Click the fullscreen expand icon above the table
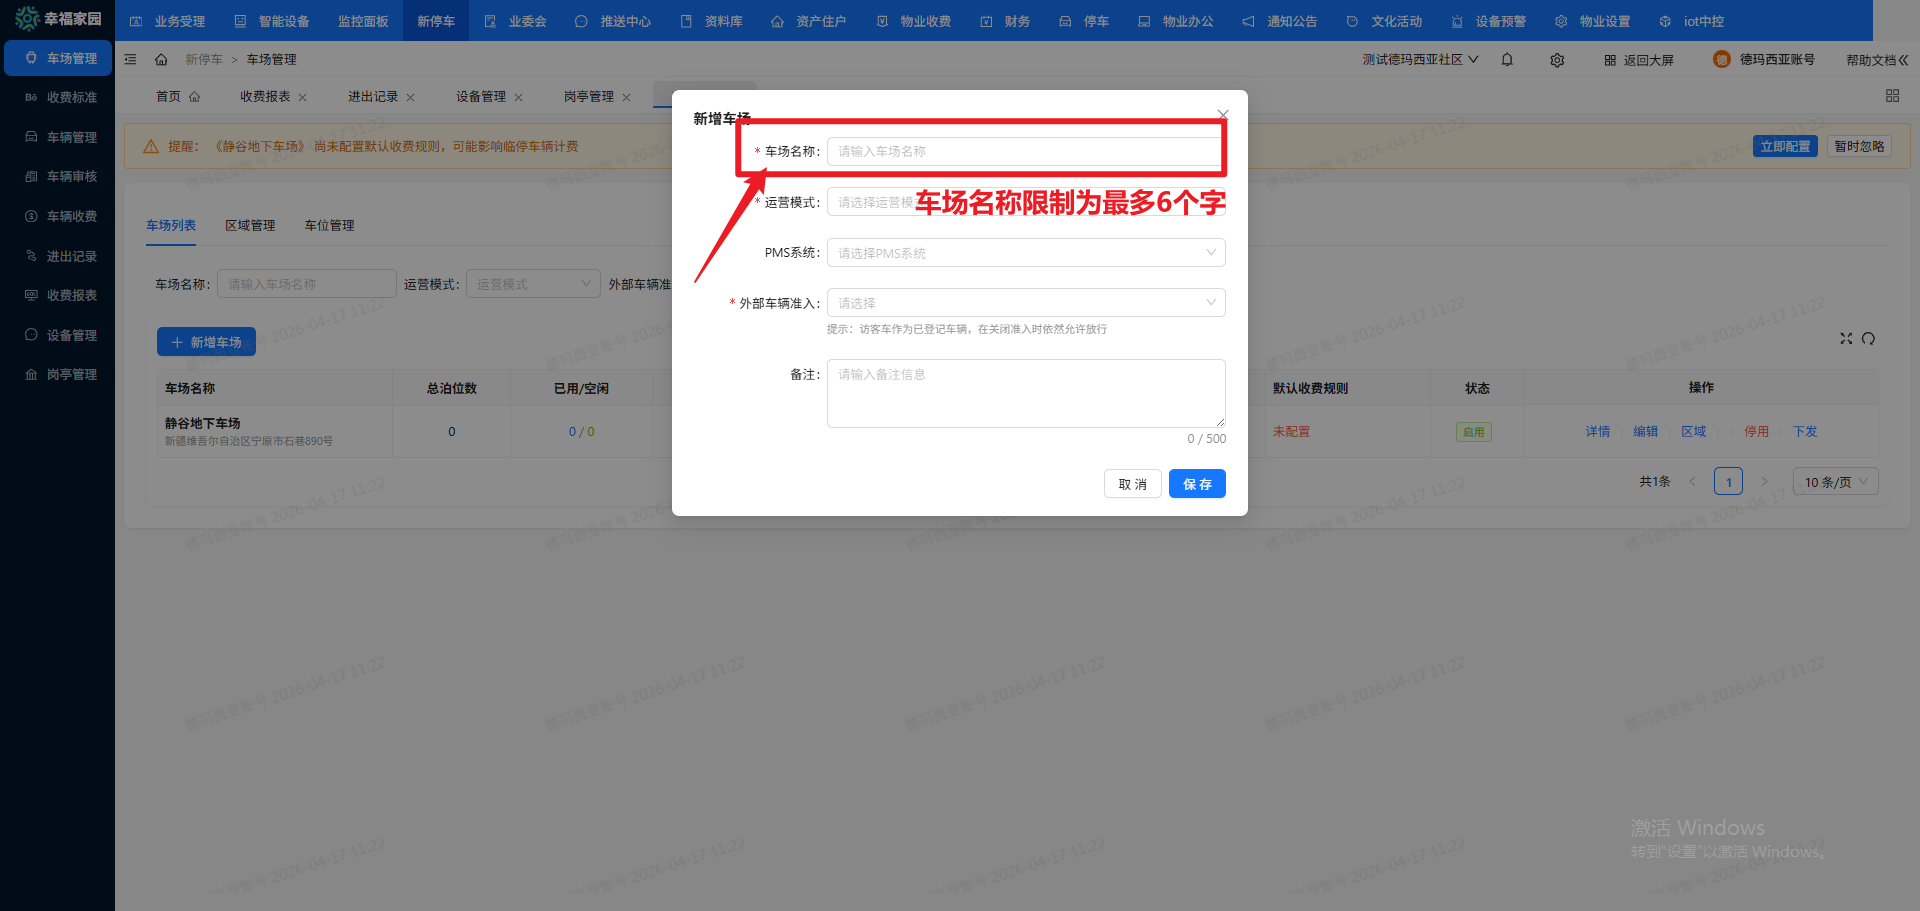The width and height of the screenshot is (1920, 911). [x=1846, y=339]
